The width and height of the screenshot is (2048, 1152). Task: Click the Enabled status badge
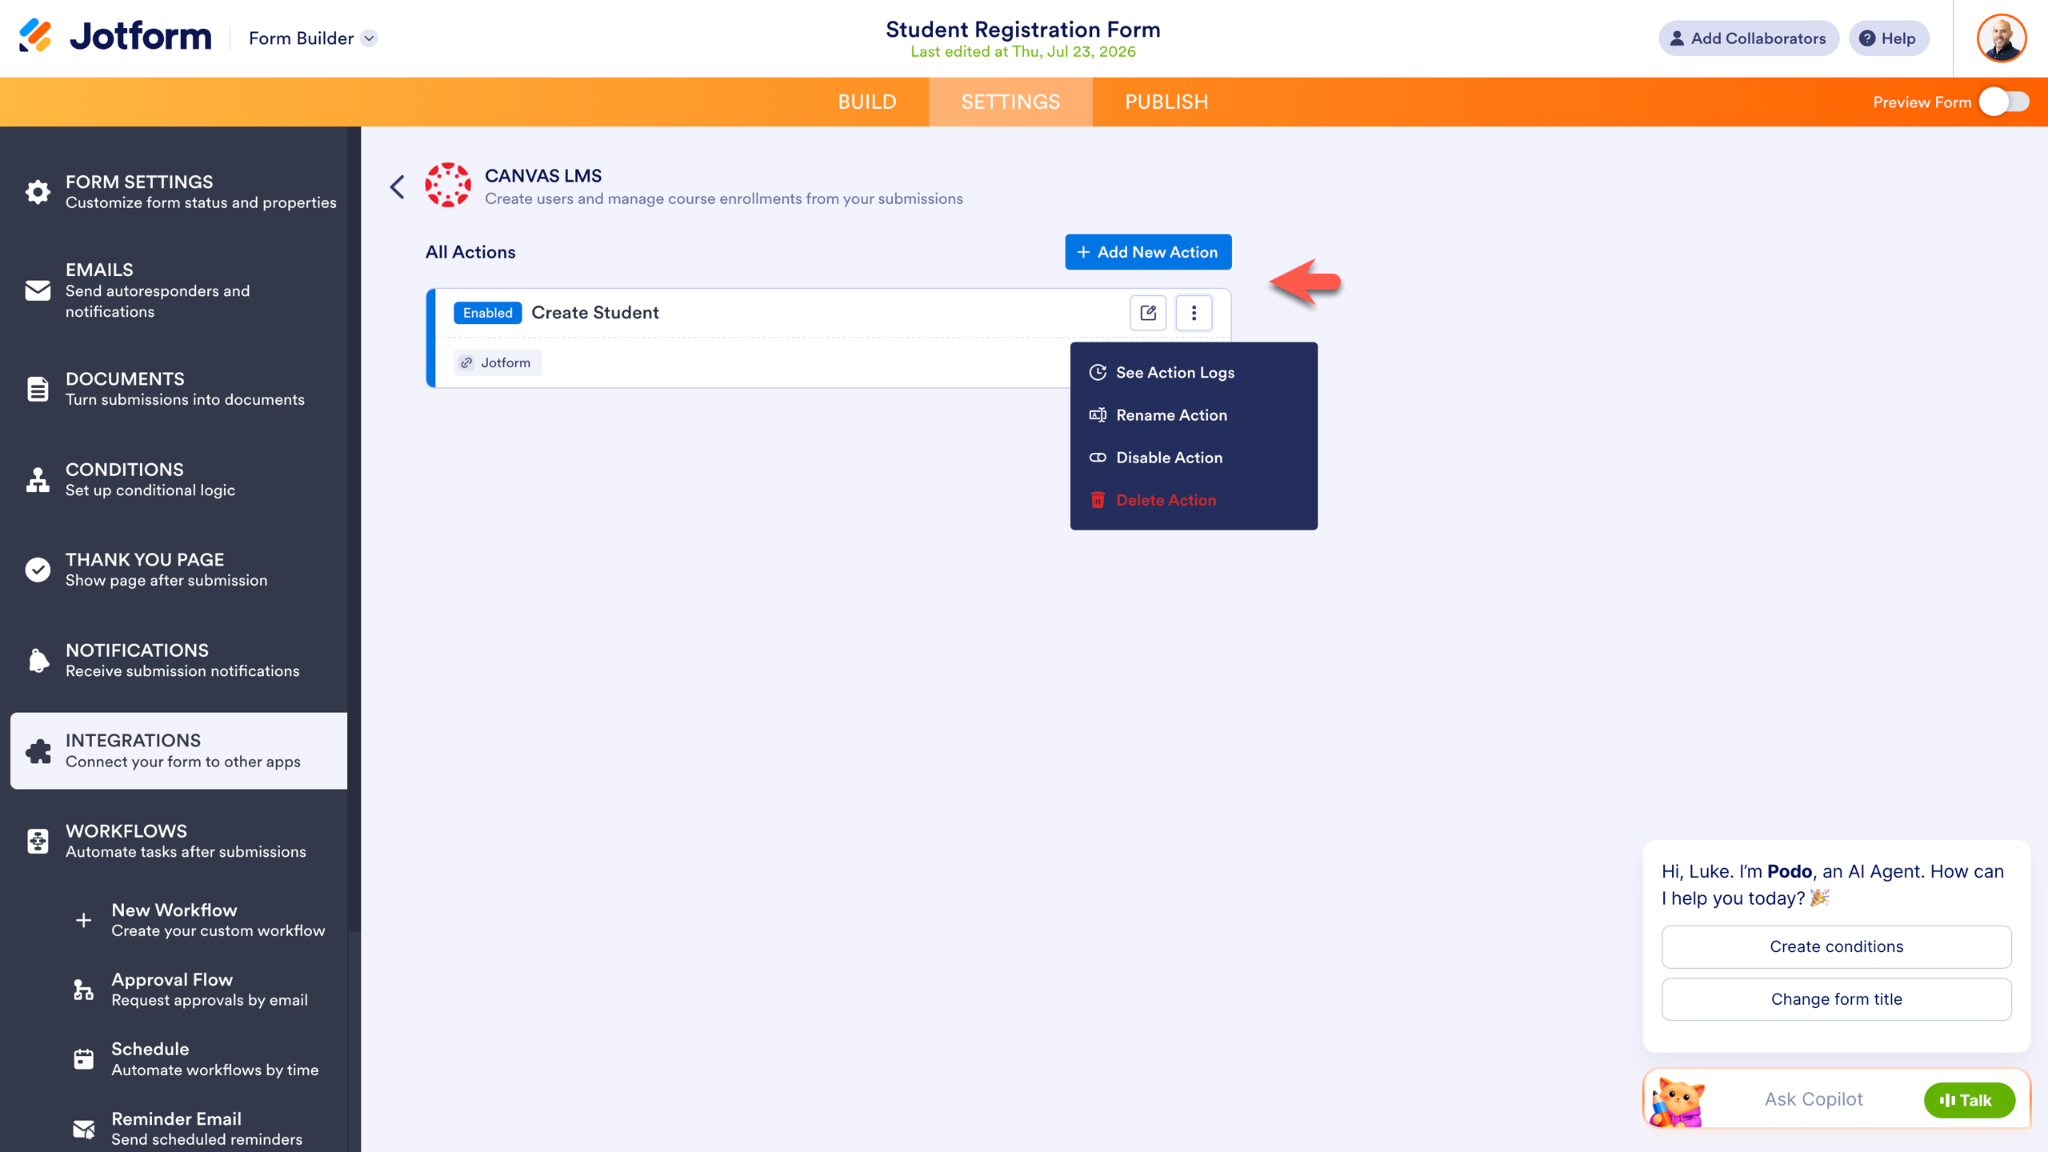click(487, 313)
